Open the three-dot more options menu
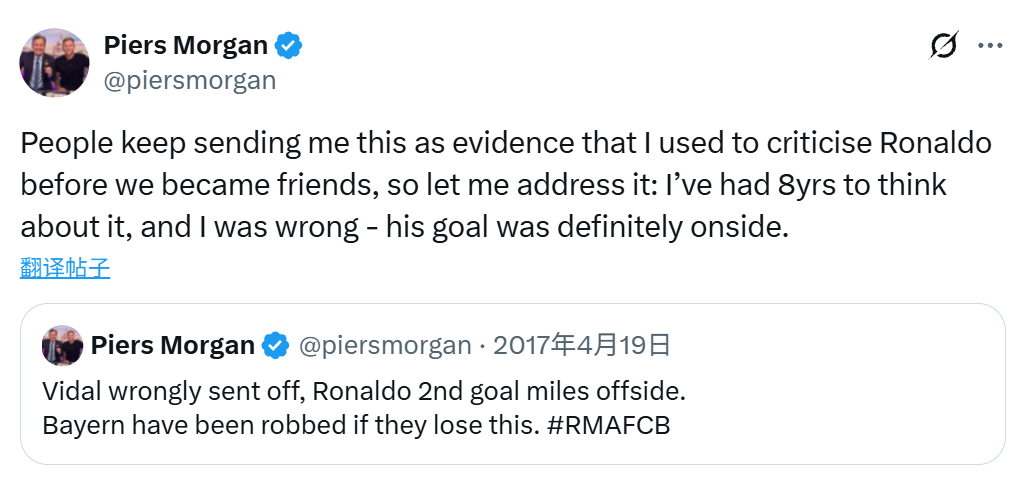 click(989, 46)
